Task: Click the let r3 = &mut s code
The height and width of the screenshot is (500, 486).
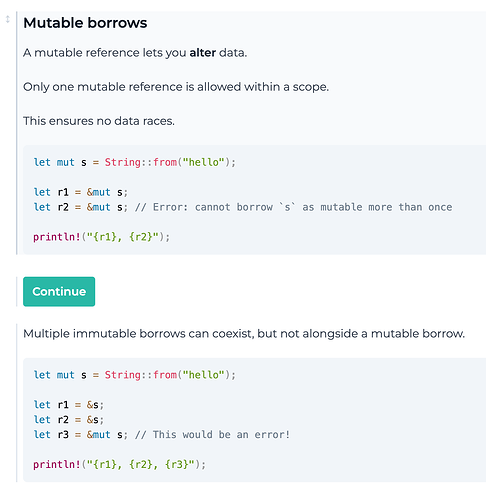Action: (80, 435)
